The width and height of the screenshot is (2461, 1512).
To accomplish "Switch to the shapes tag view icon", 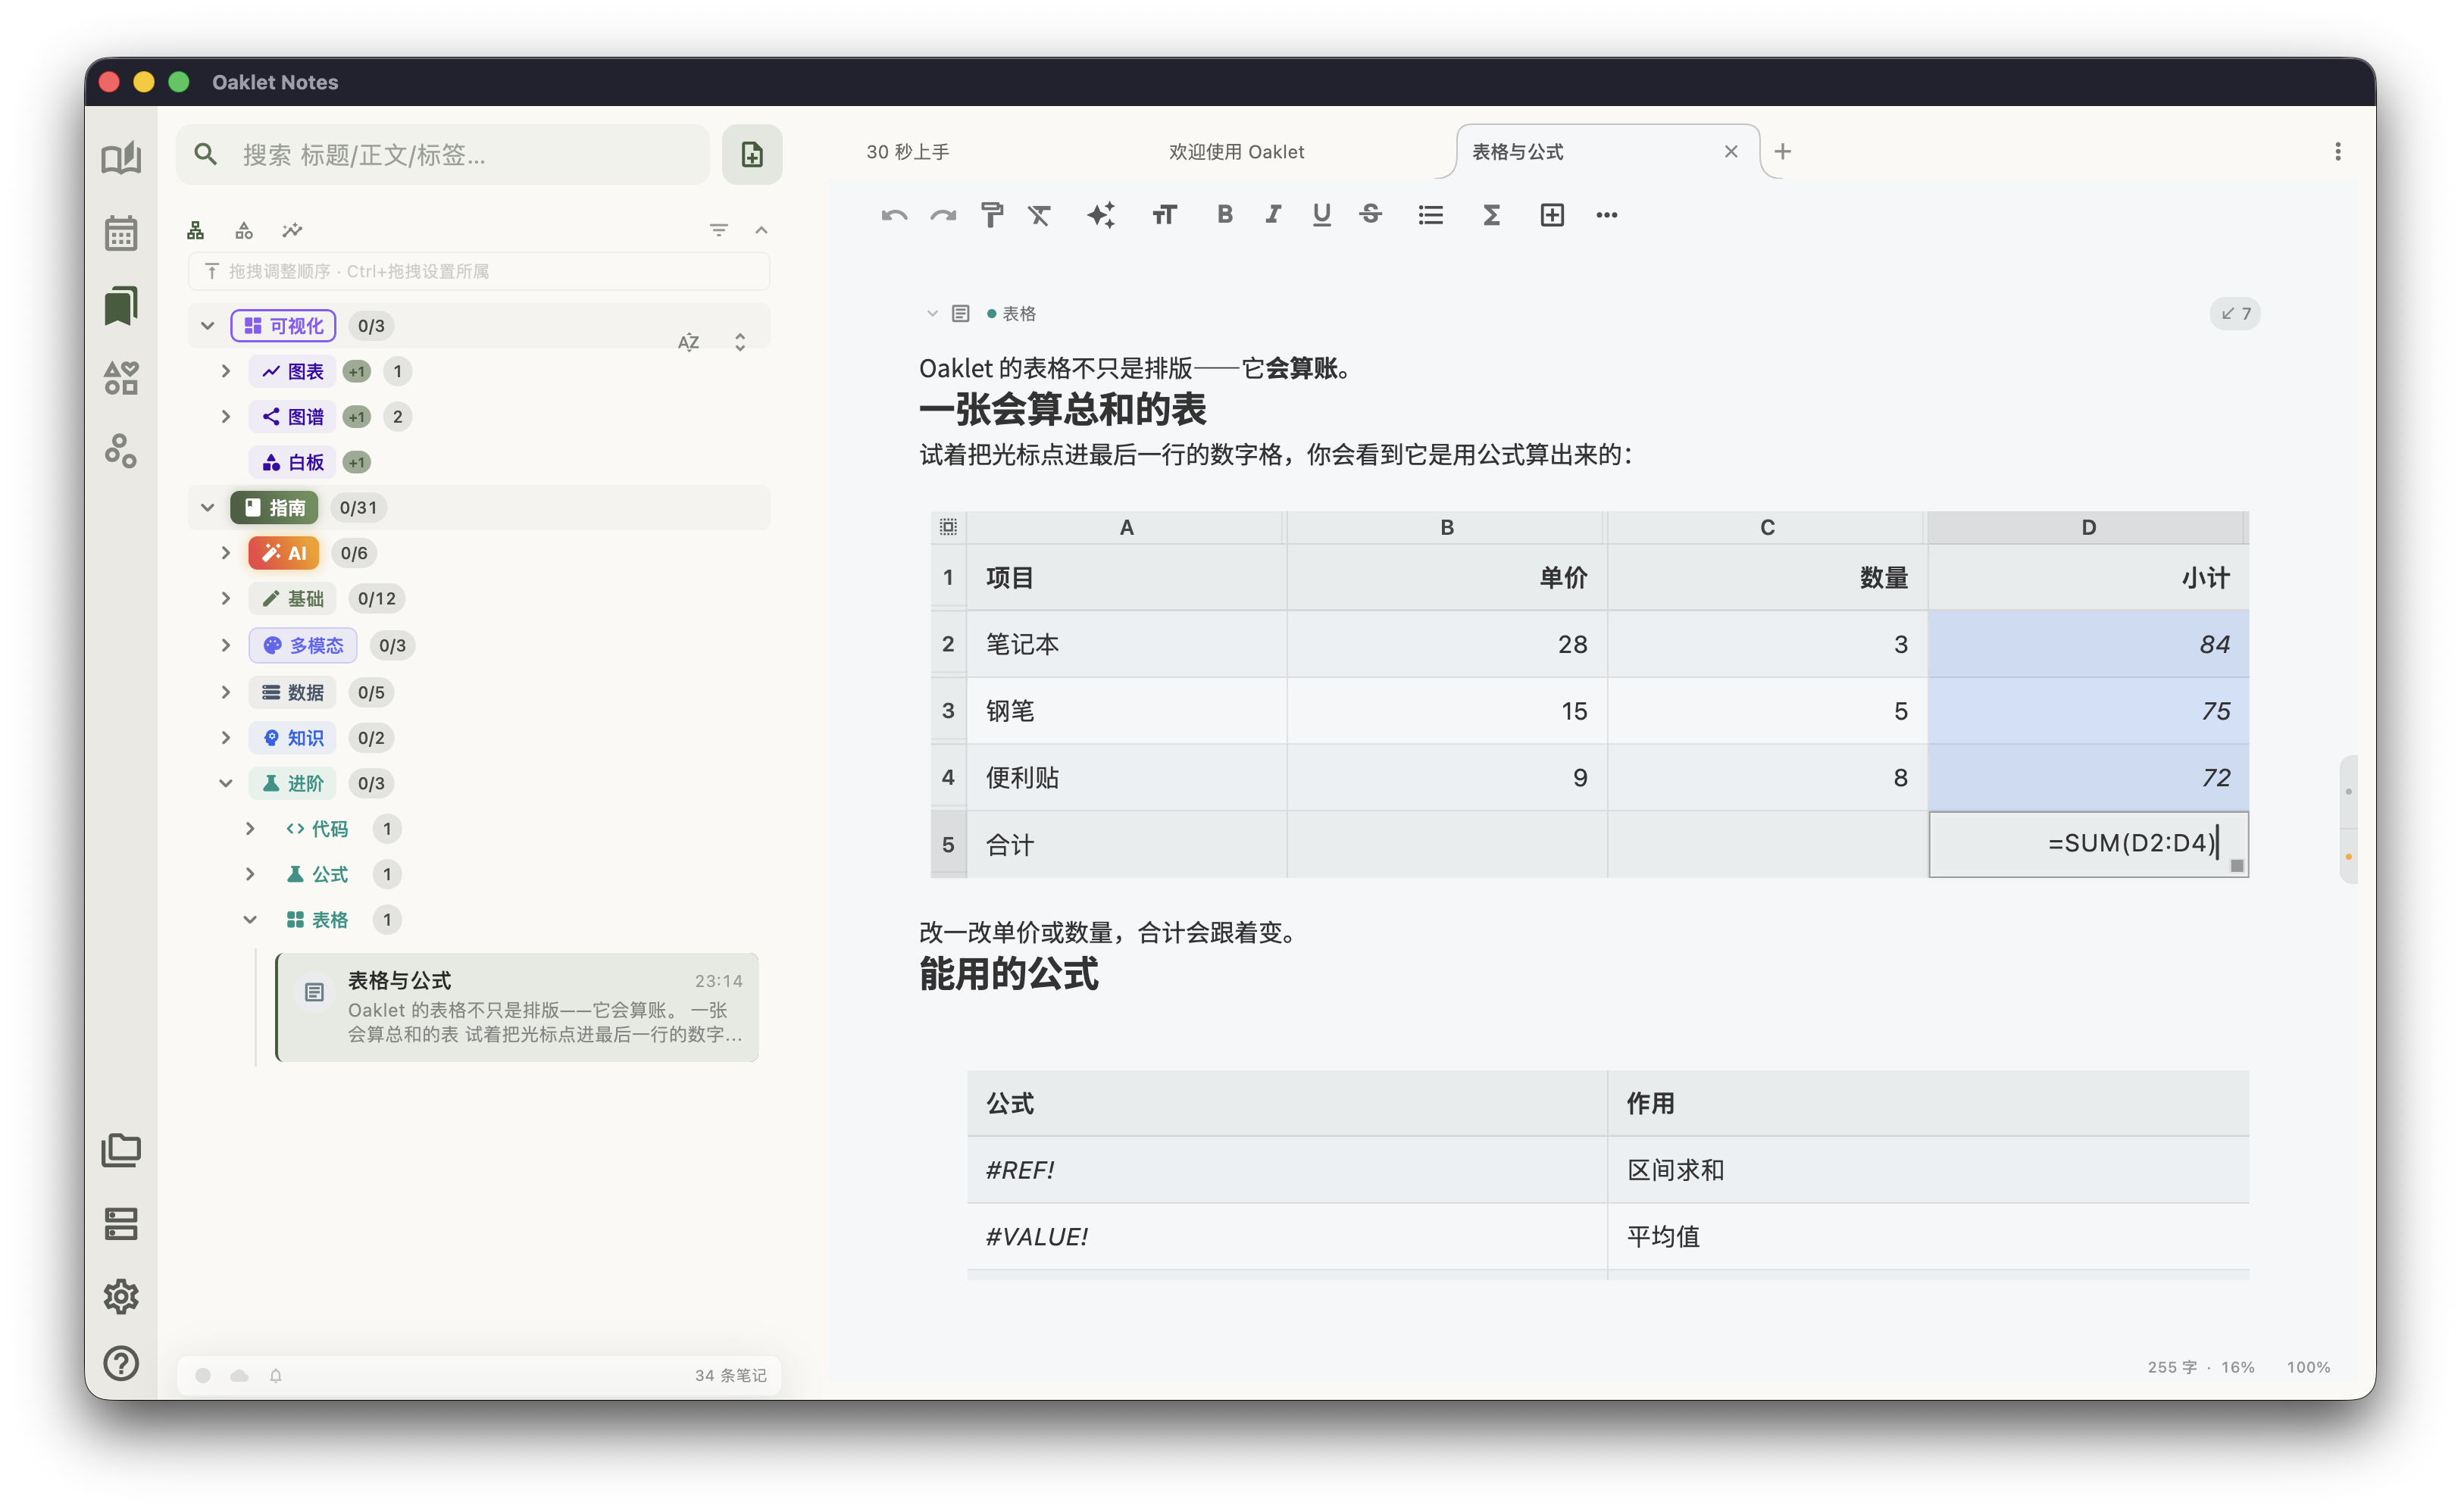I will 244,230.
